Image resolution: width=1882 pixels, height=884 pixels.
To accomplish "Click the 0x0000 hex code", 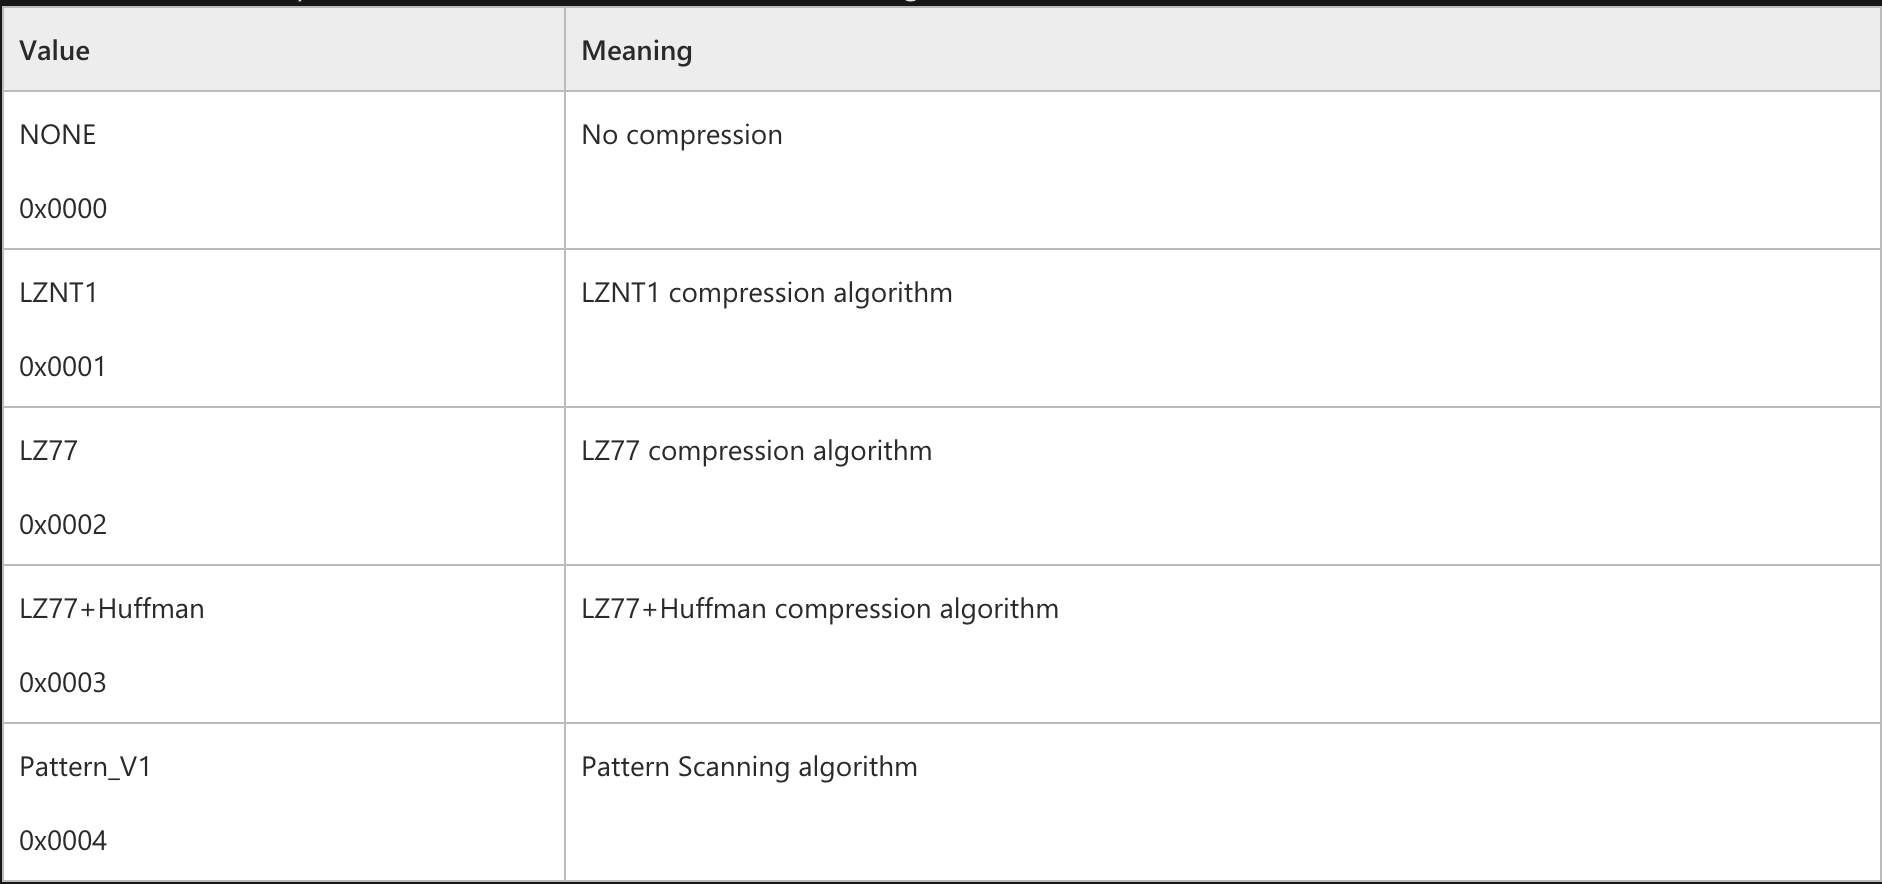I will pyautogui.click(x=63, y=209).
